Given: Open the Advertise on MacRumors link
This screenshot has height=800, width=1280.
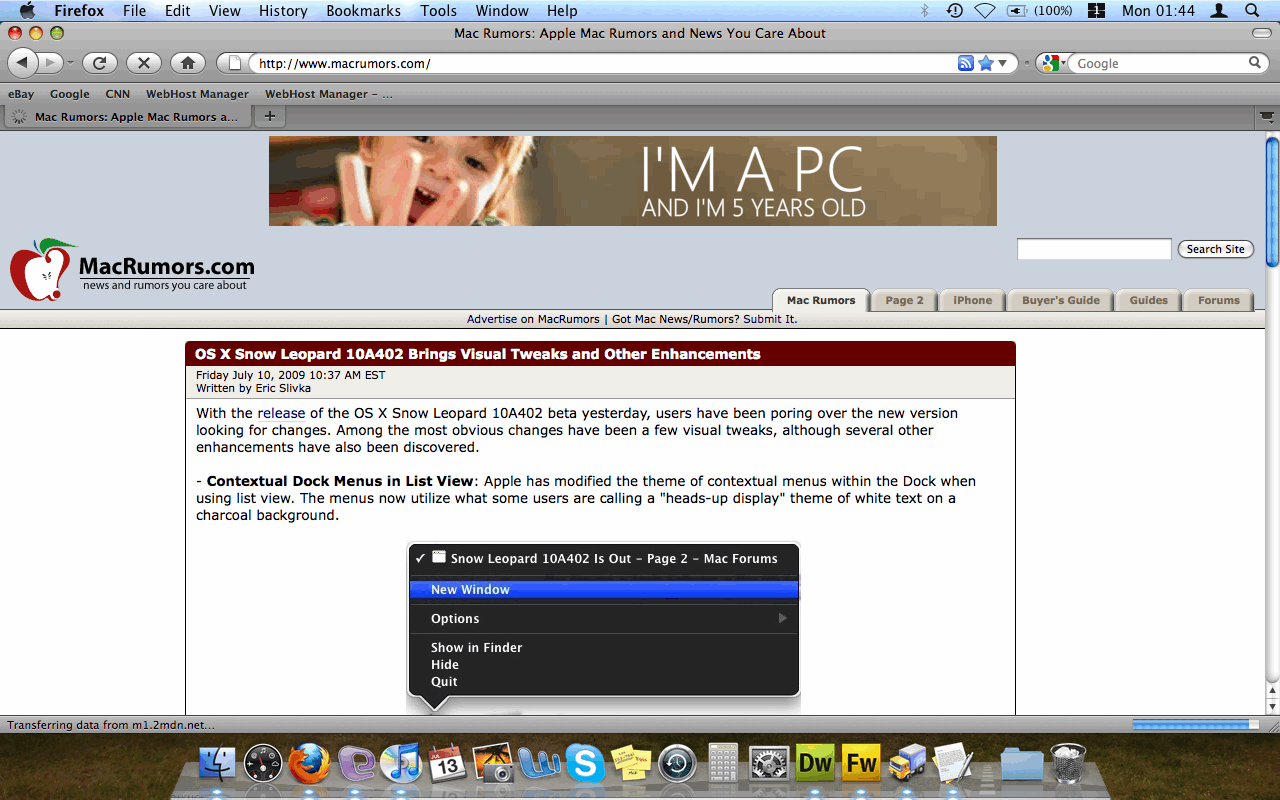Looking at the screenshot, I should click(535, 319).
